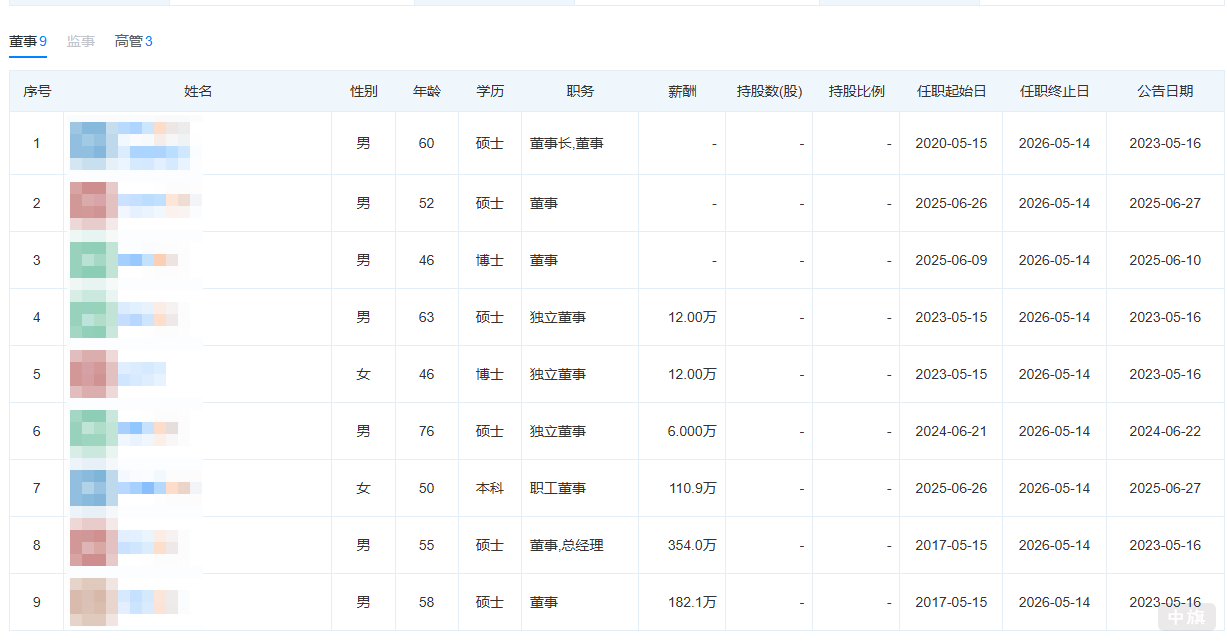Click the 序号 column header
Screen dimensions: 1227x642
[36, 91]
